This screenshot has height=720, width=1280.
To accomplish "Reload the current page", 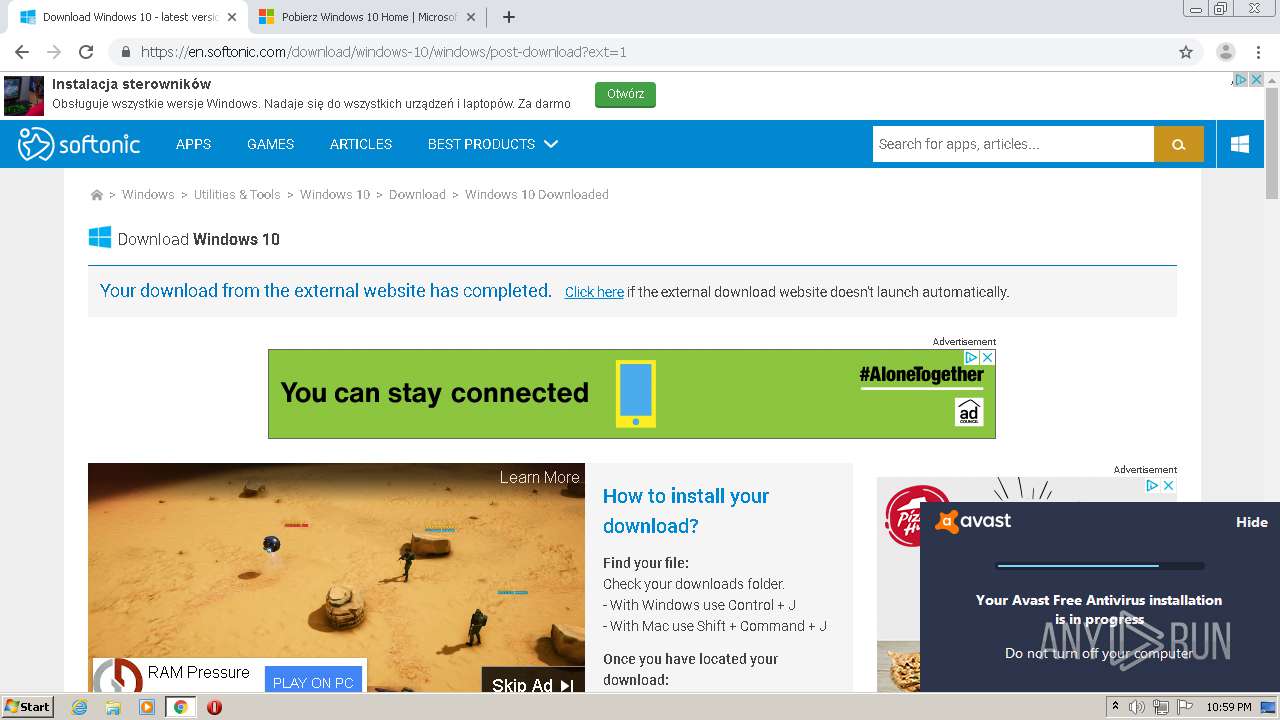I will (x=86, y=52).
